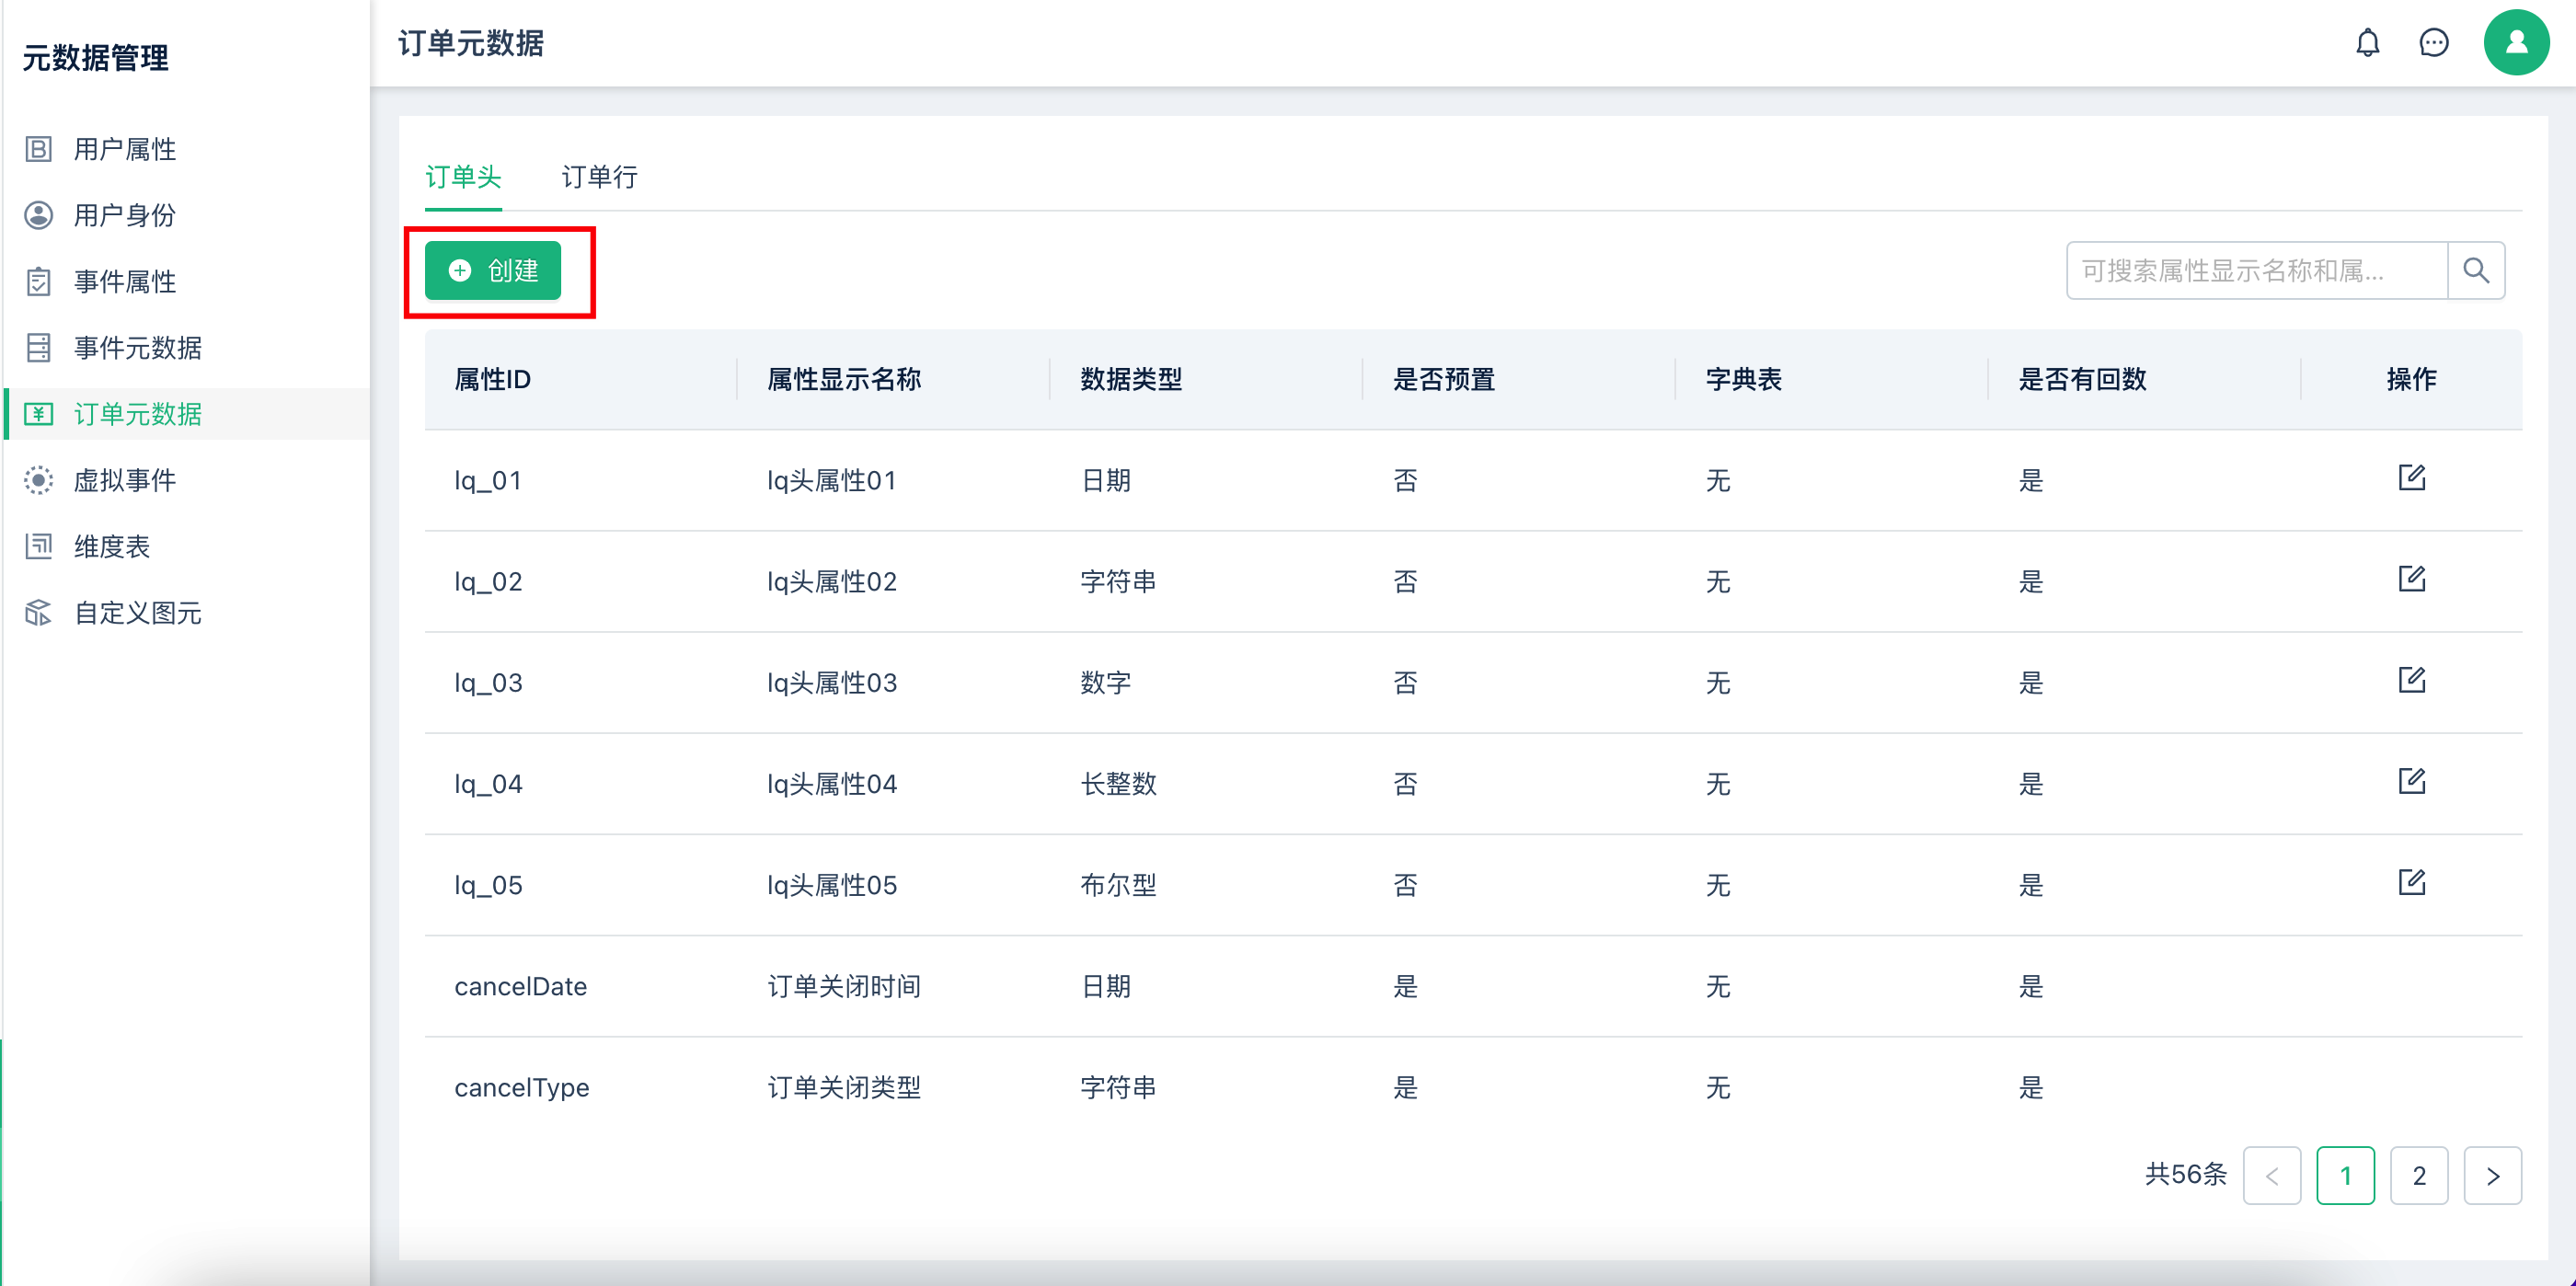Click the 是否有回数 column header

coord(2082,379)
